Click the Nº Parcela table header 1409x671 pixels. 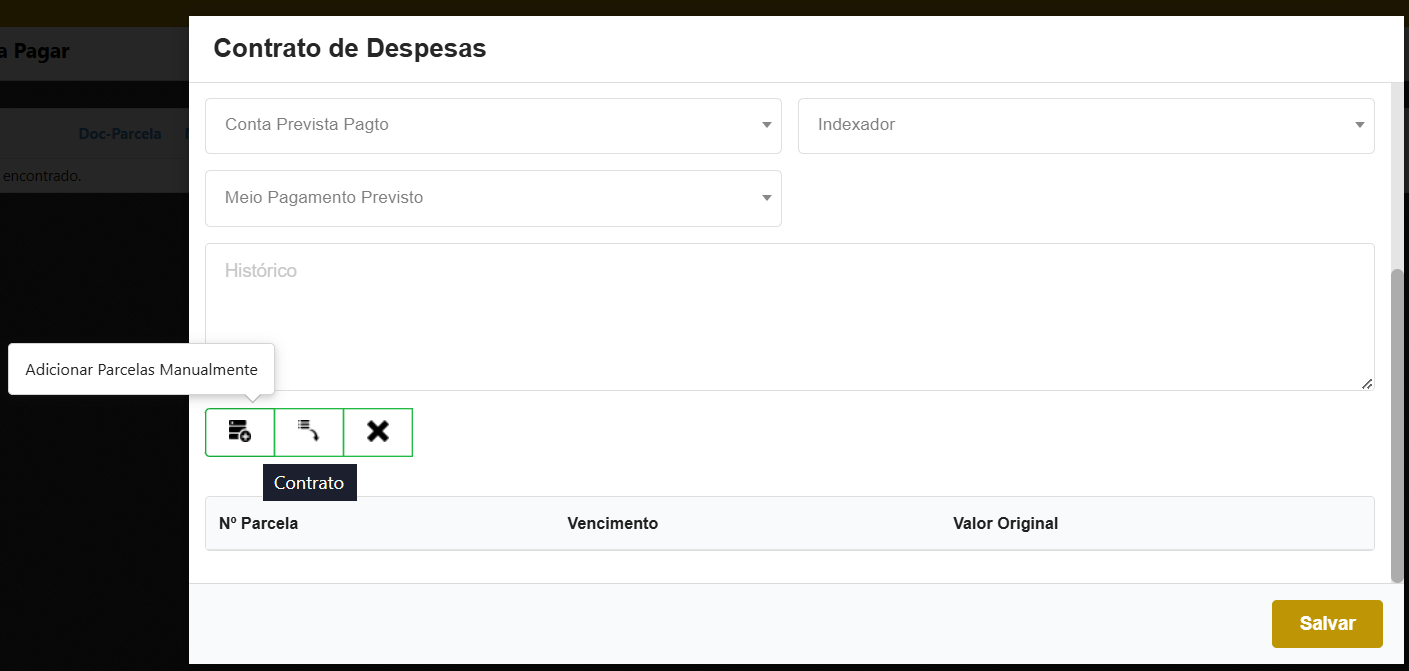point(259,522)
